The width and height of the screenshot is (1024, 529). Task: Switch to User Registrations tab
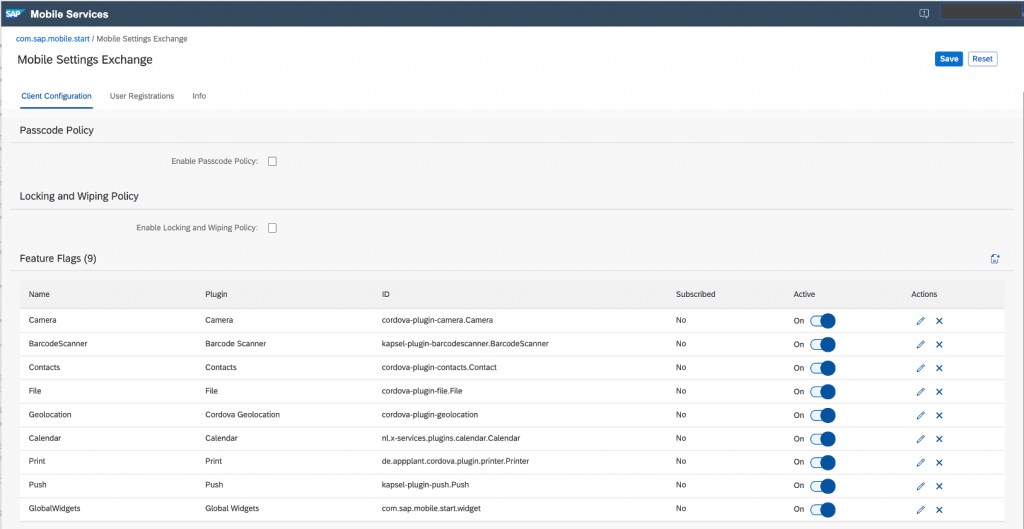(x=142, y=96)
